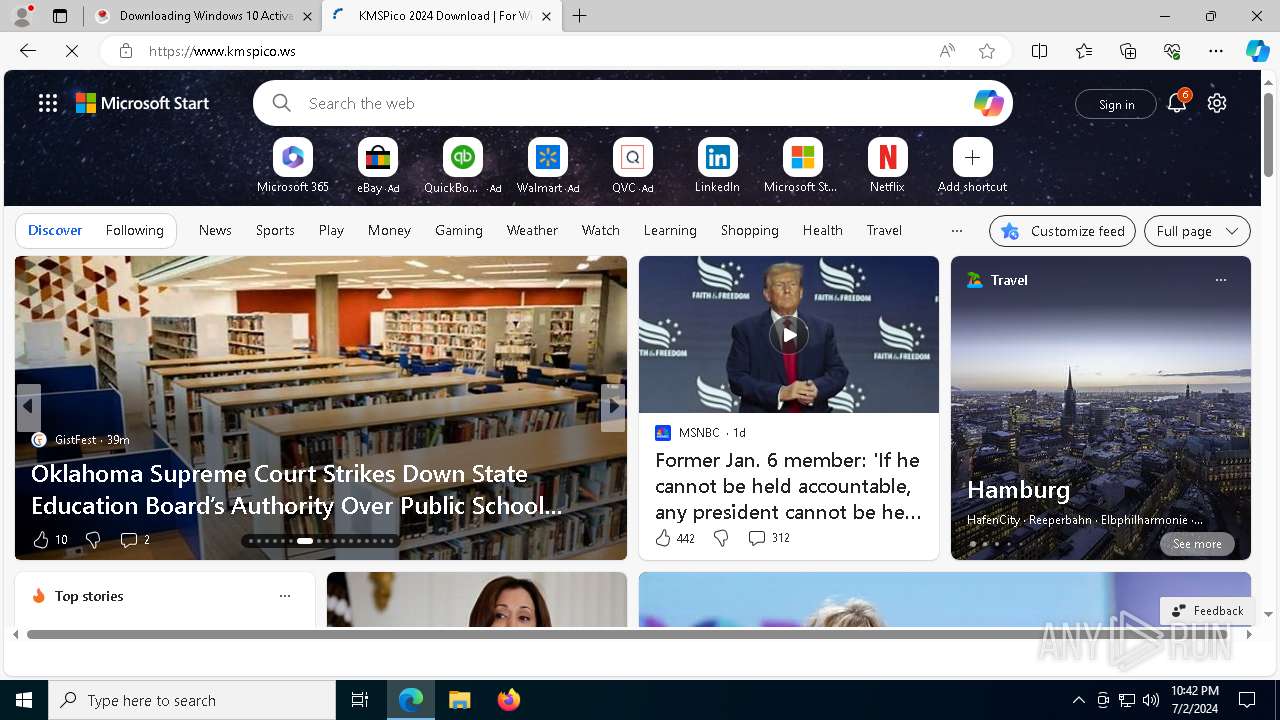Stop loading the page
This screenshot has height=720, width=1280.
tap(72, 51)
